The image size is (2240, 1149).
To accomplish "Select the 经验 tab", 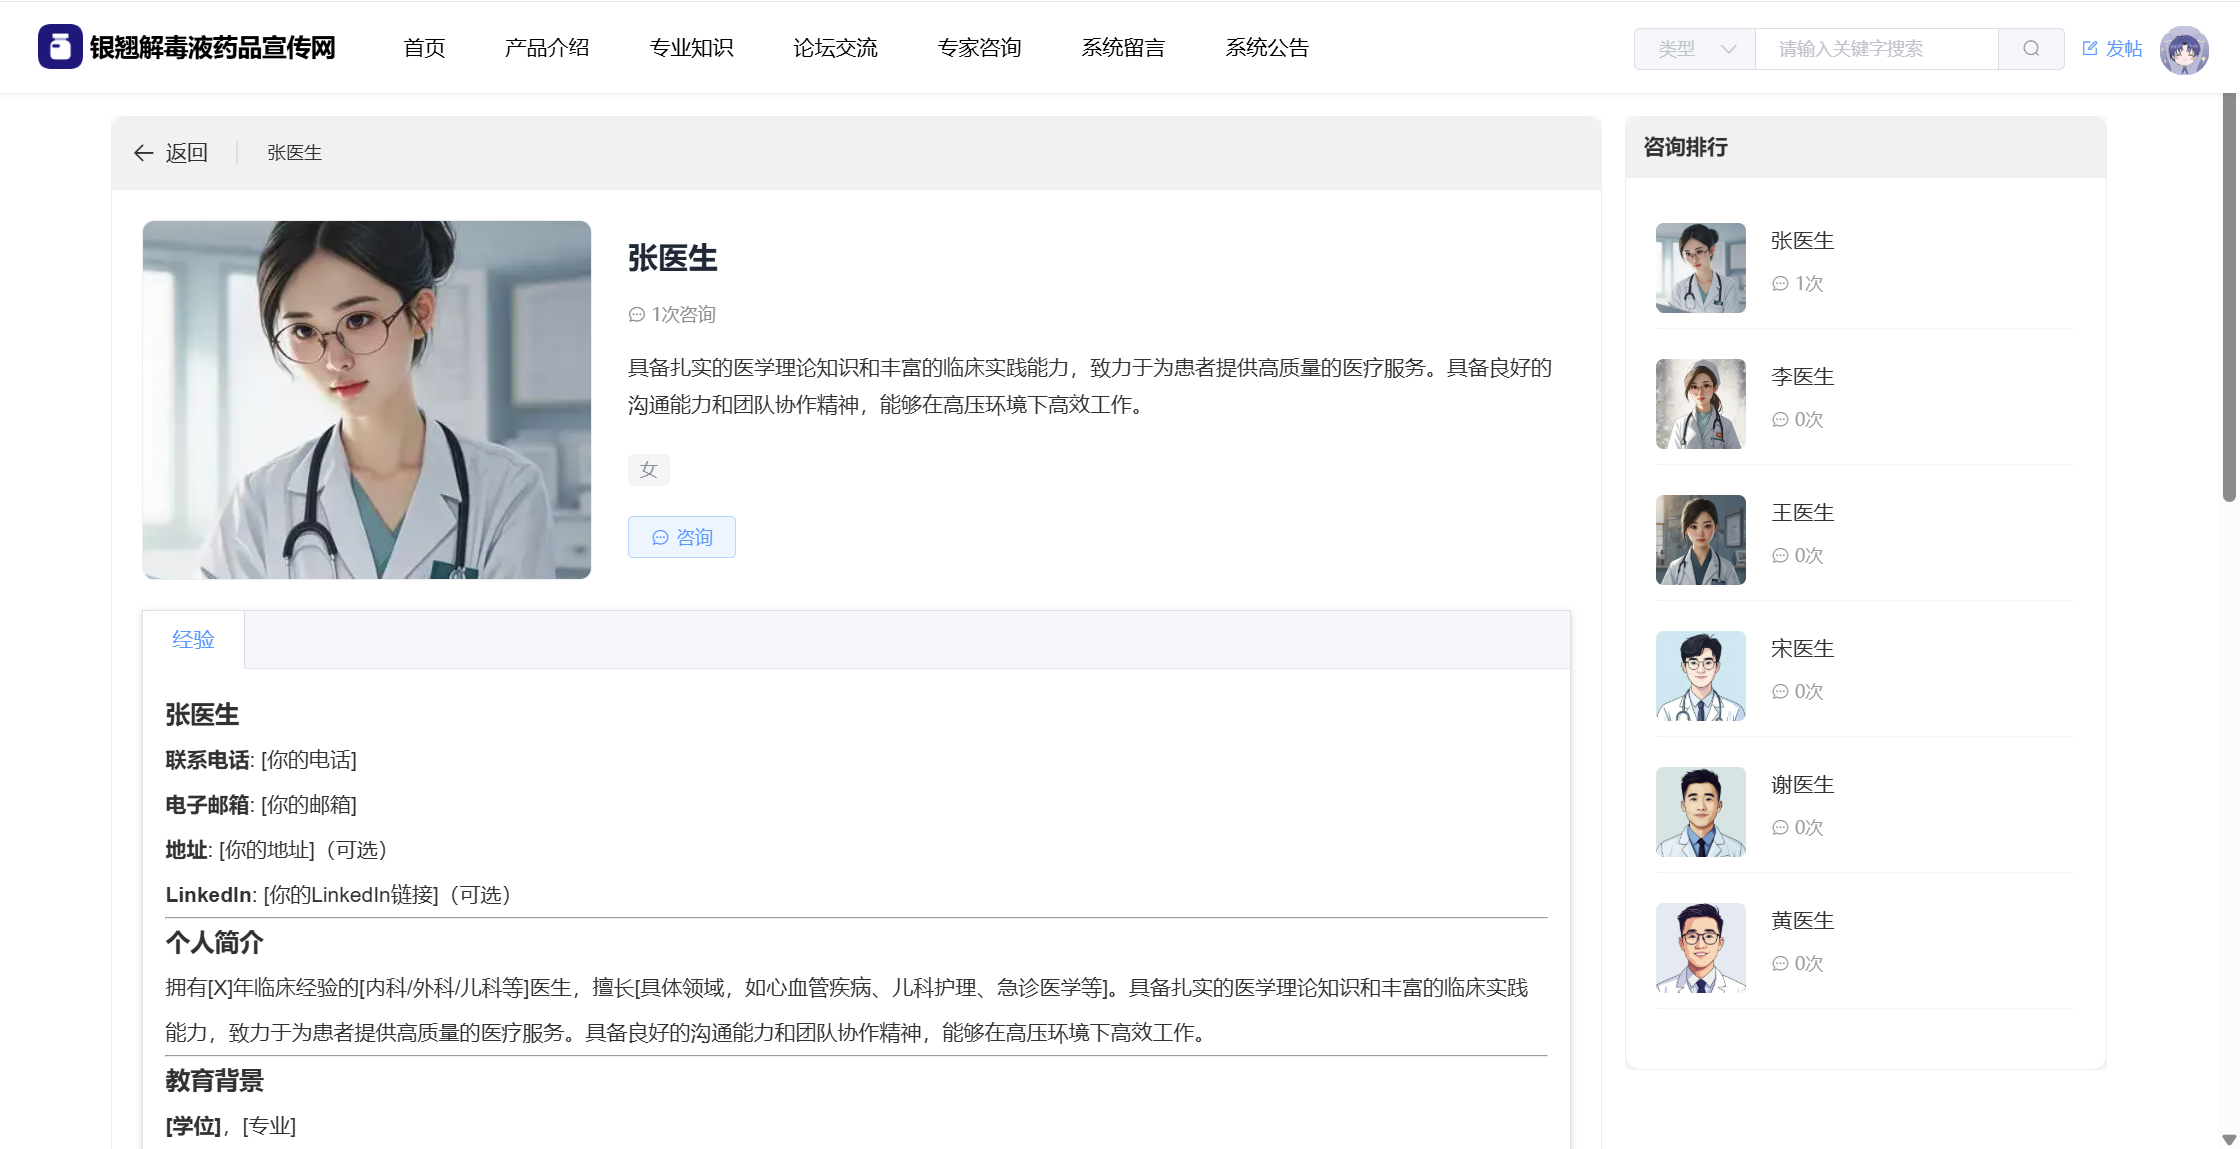I will pos(193,640).
